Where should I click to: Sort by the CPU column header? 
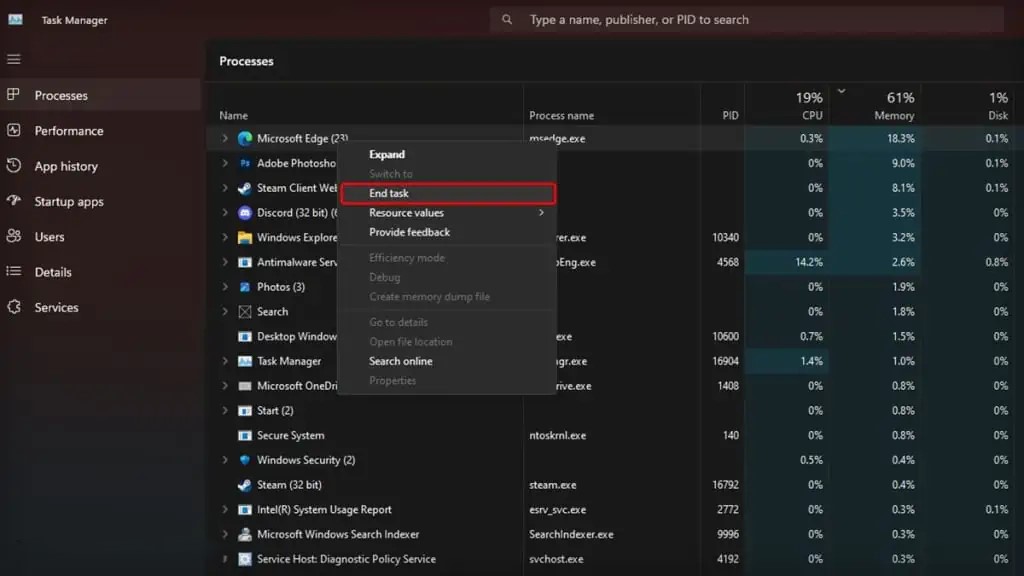(808, 106)
